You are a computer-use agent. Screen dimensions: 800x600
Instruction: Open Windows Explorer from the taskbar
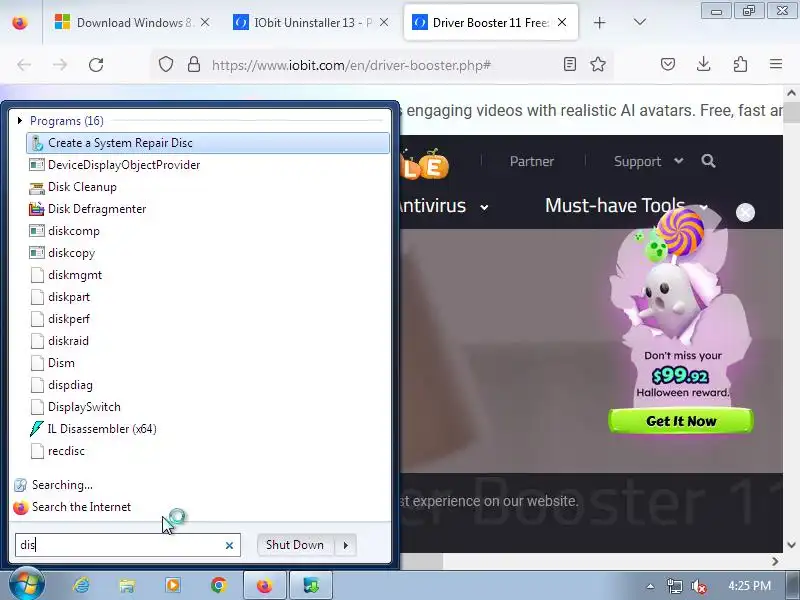(127, 585)
